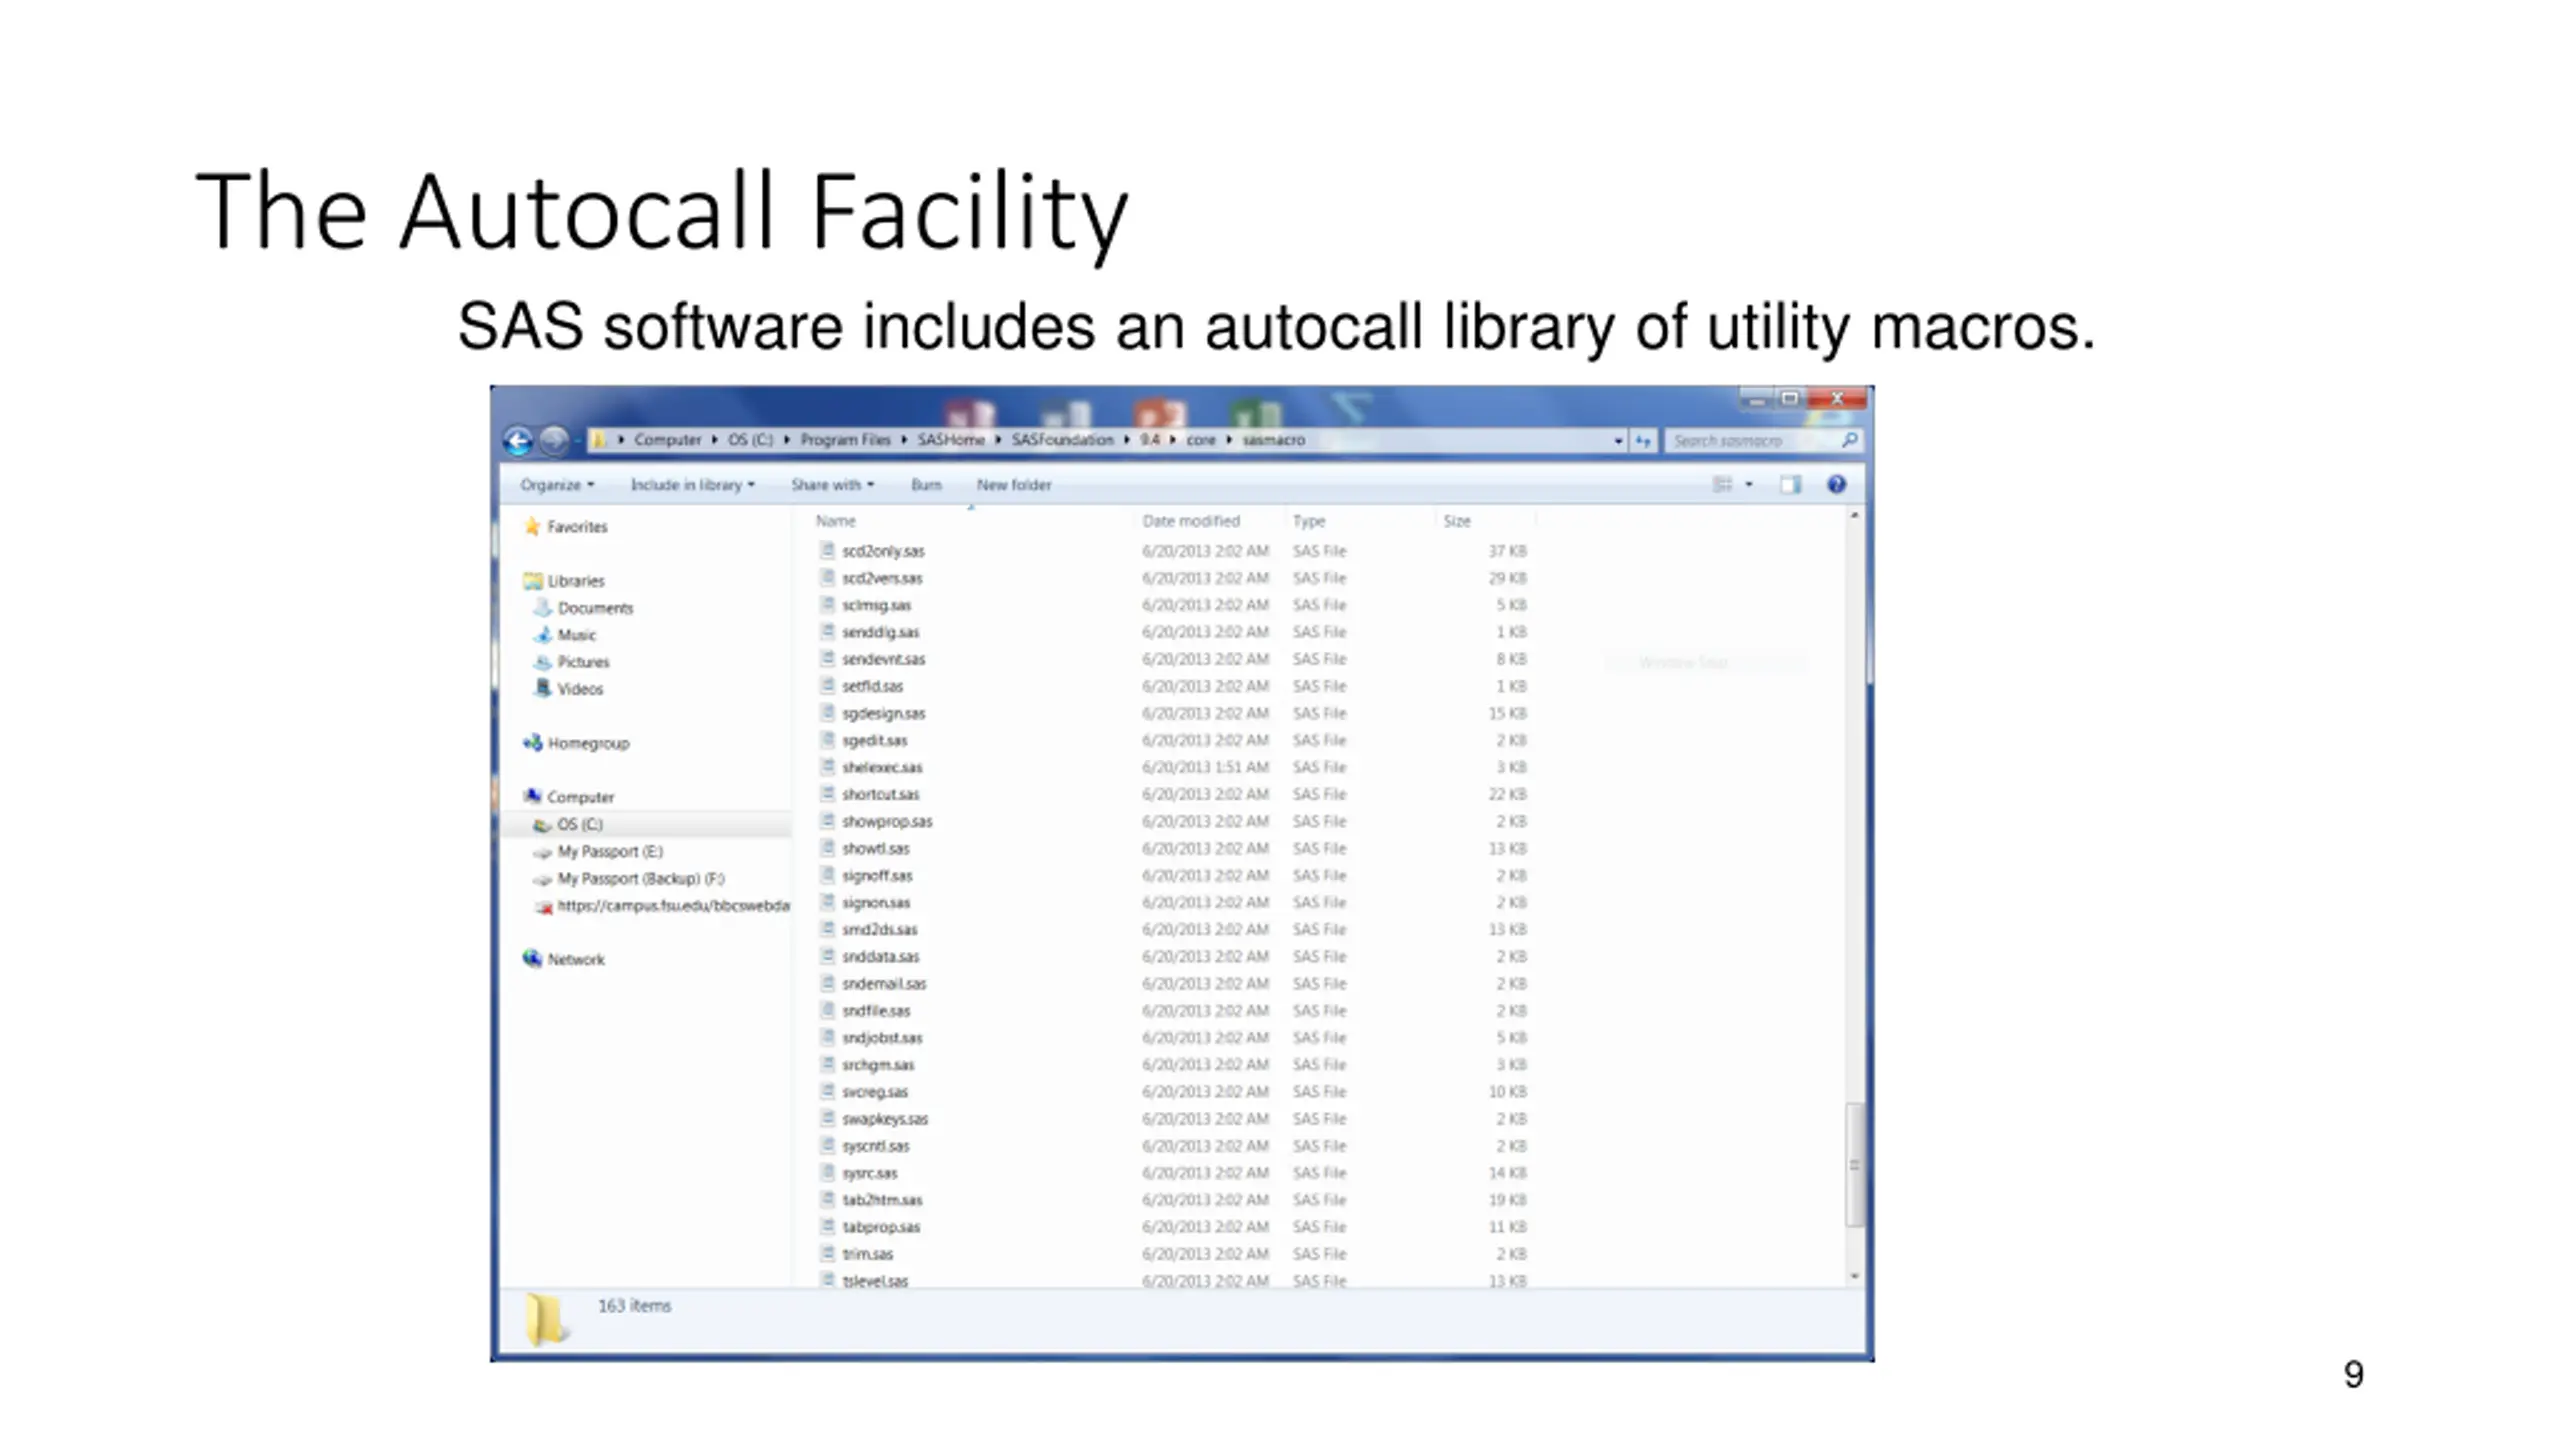Viewport: 2560px width, 1440px height.
Task: Click SASHome in the breadcrumb path
Action: click(x=951, y=440)
